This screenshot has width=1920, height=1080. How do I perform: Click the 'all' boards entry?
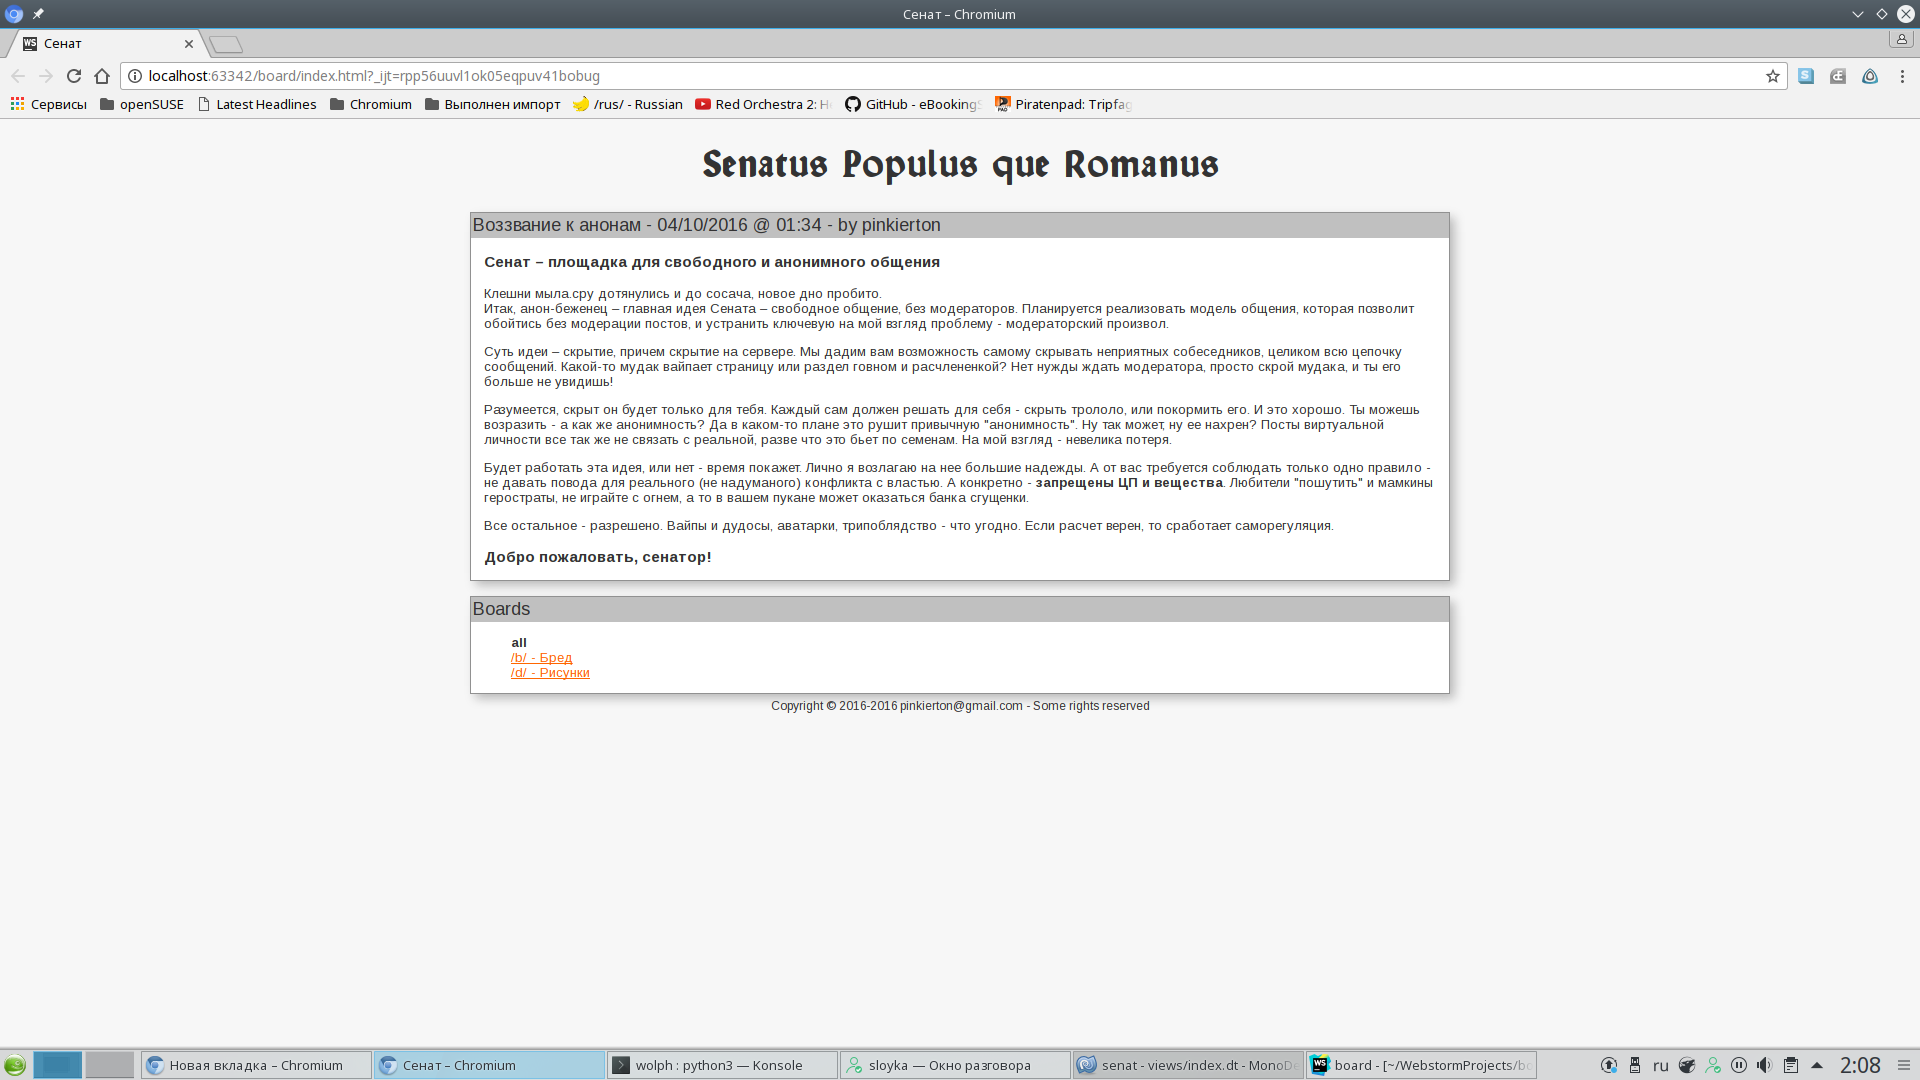[x=518, y=643]
